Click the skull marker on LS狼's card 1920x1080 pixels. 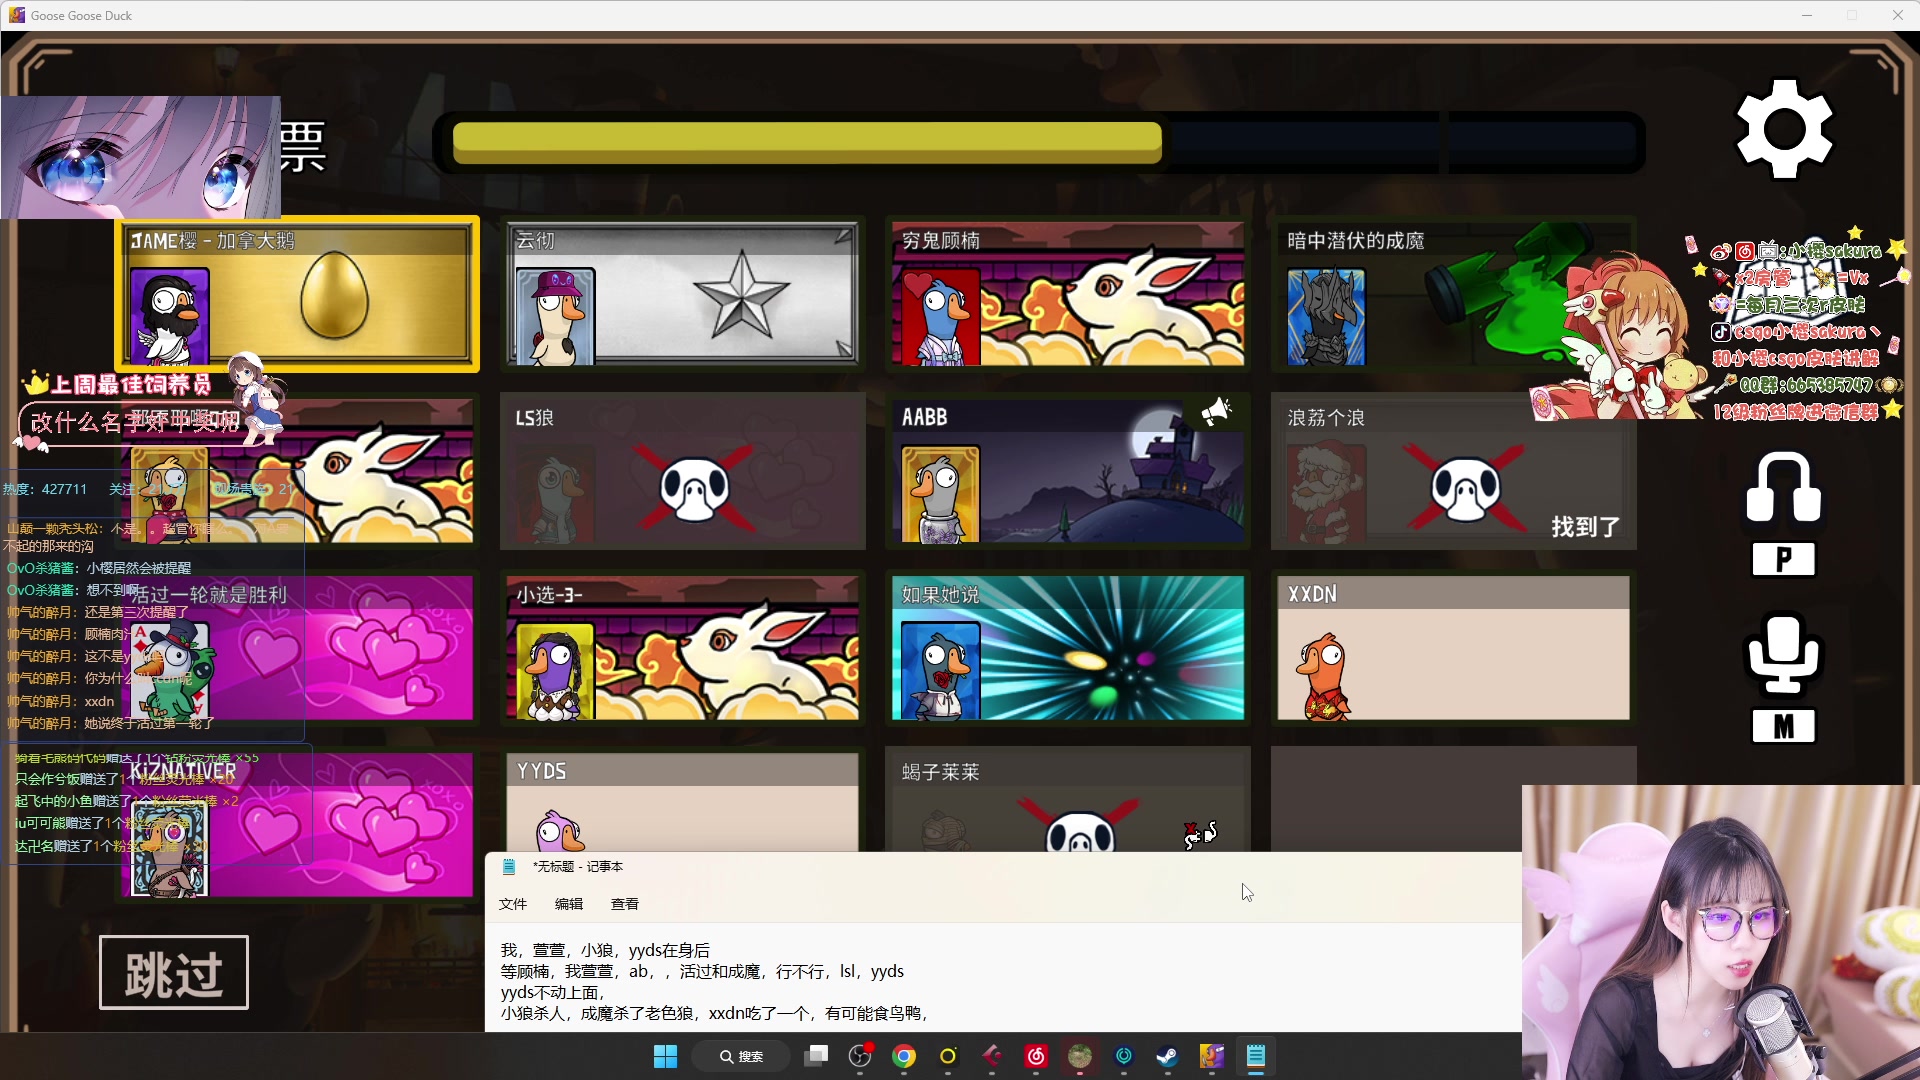click(x=694, y=488)
